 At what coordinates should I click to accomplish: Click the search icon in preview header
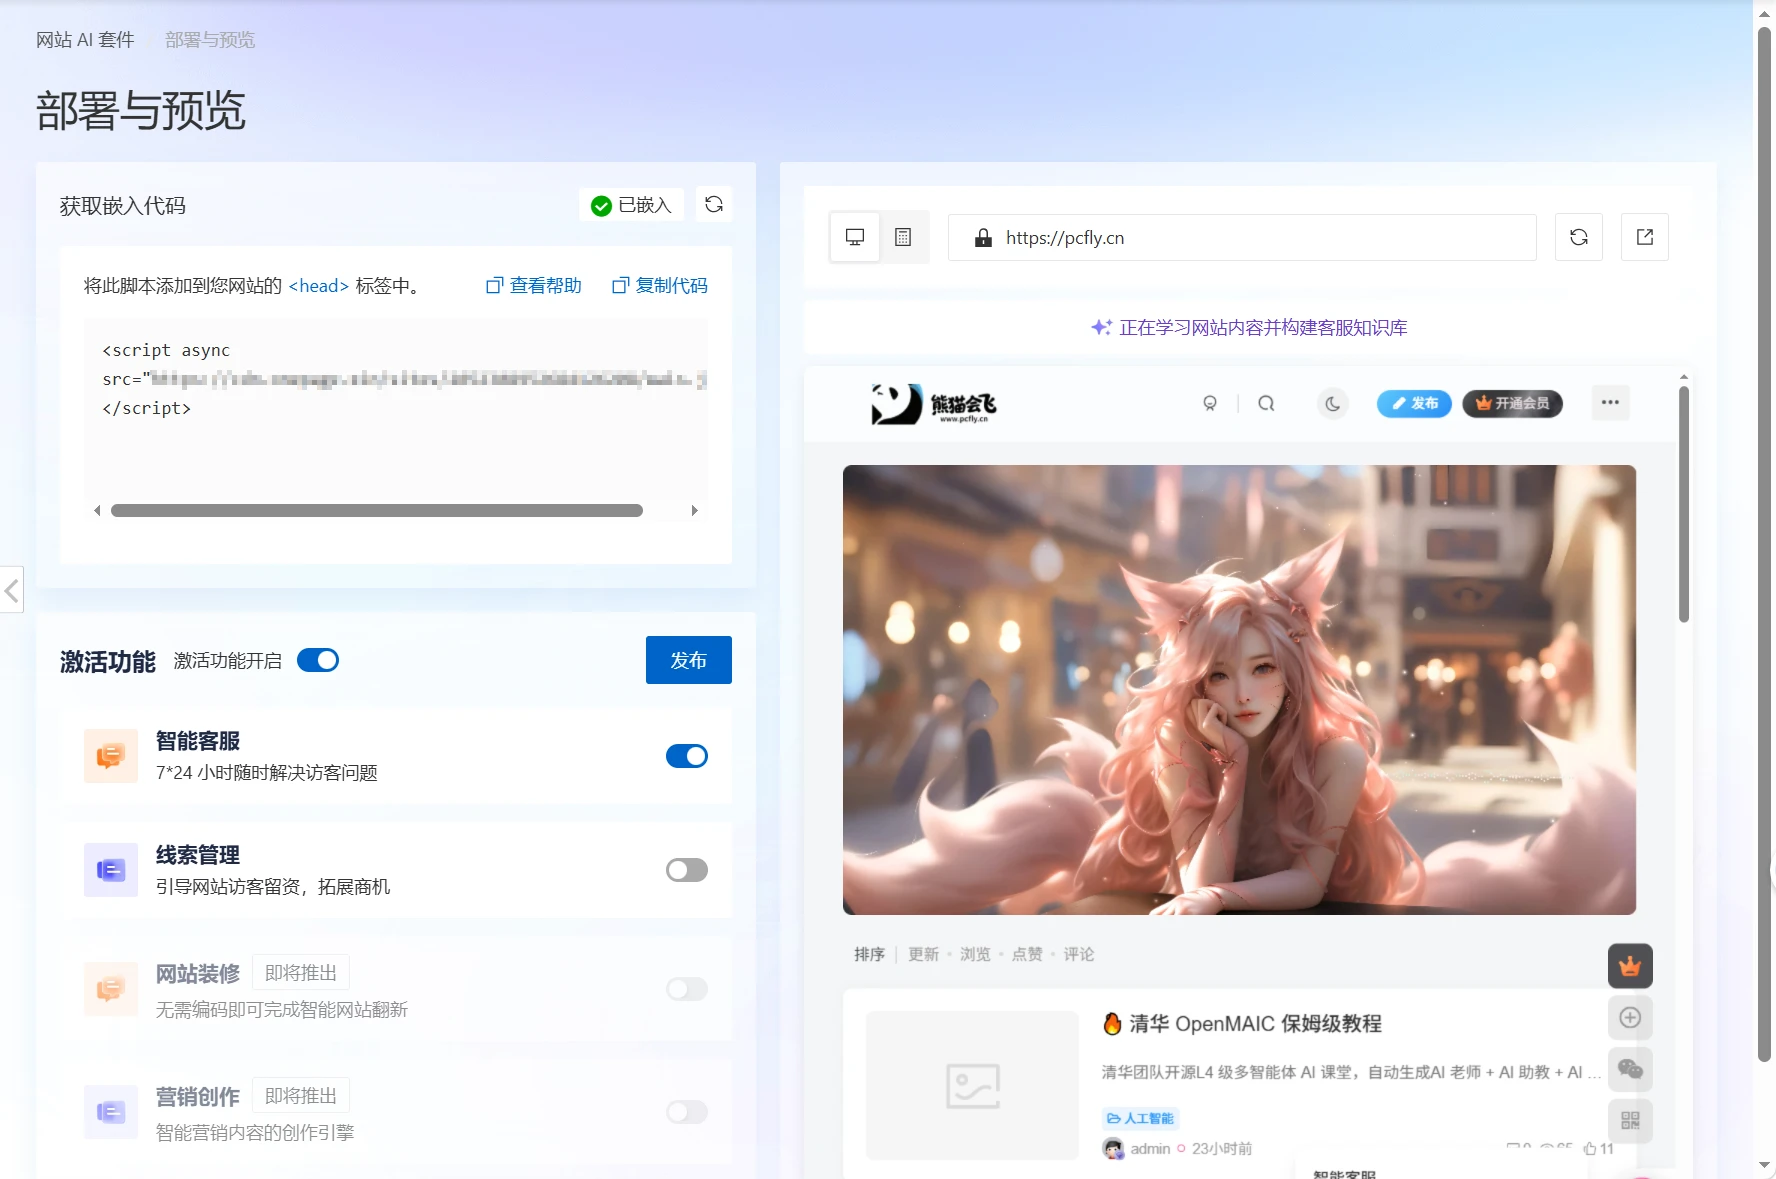tap(1266, 403)
